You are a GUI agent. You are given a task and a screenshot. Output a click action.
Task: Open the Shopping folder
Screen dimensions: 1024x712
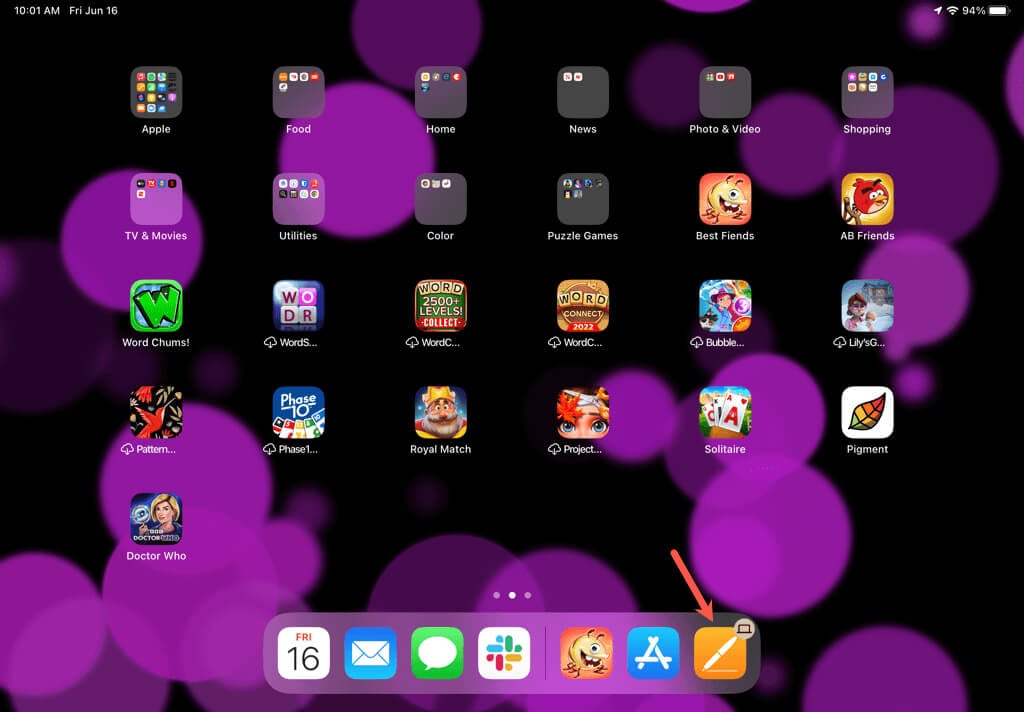click(867, 92)
